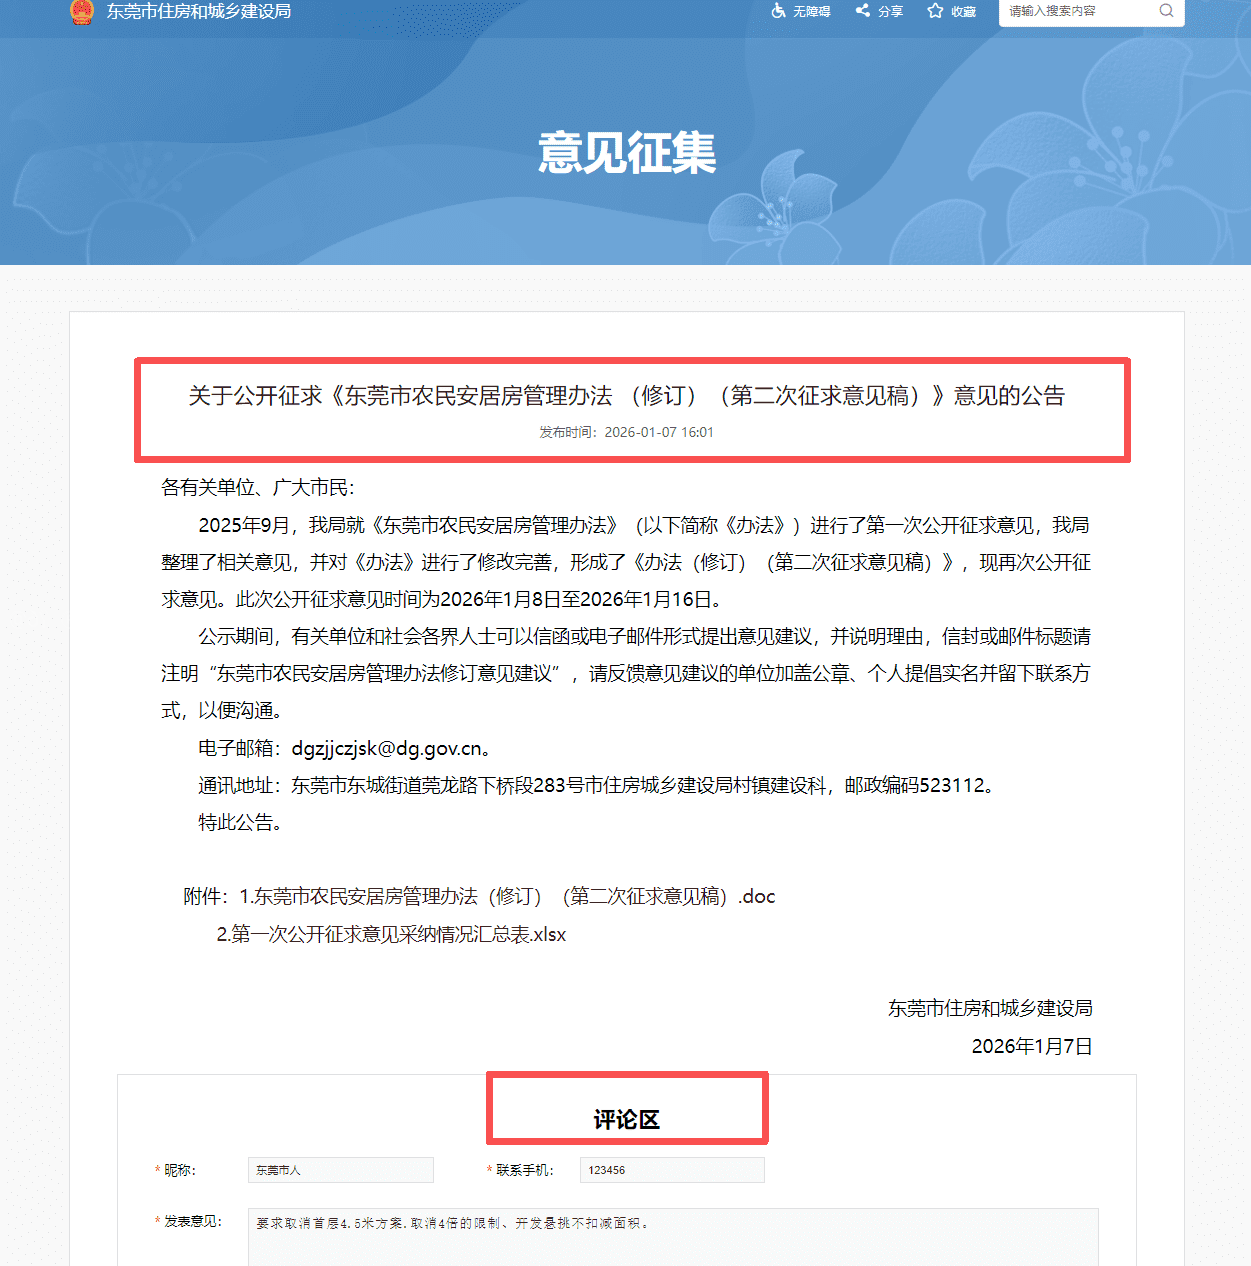Image resolution: width=1251 pixels, height=1266 pixels.
Task: Open the 东莞市住房和城乡建设局 site title link
Action: pyautogui.click(x=199, y=12)
